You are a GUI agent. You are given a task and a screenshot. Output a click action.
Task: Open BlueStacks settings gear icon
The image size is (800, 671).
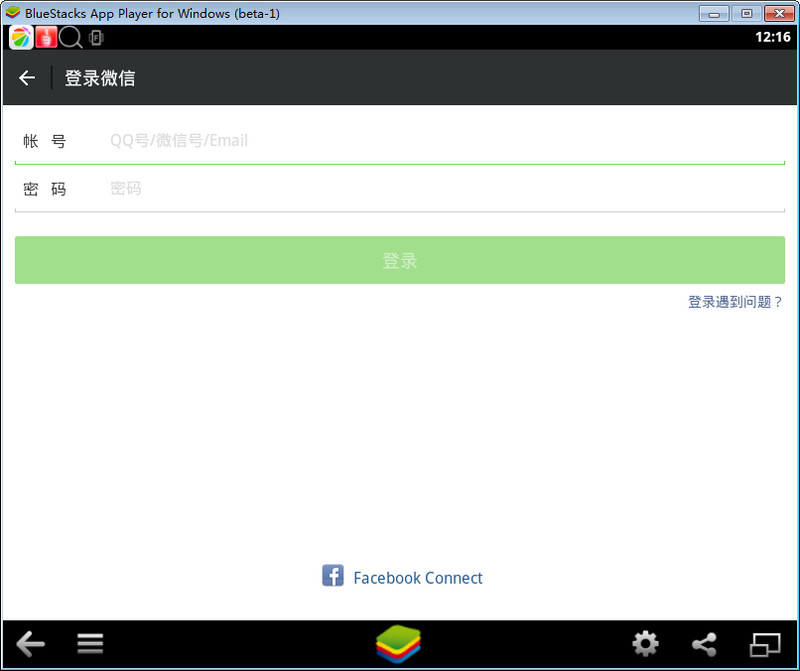pos(645,644)
